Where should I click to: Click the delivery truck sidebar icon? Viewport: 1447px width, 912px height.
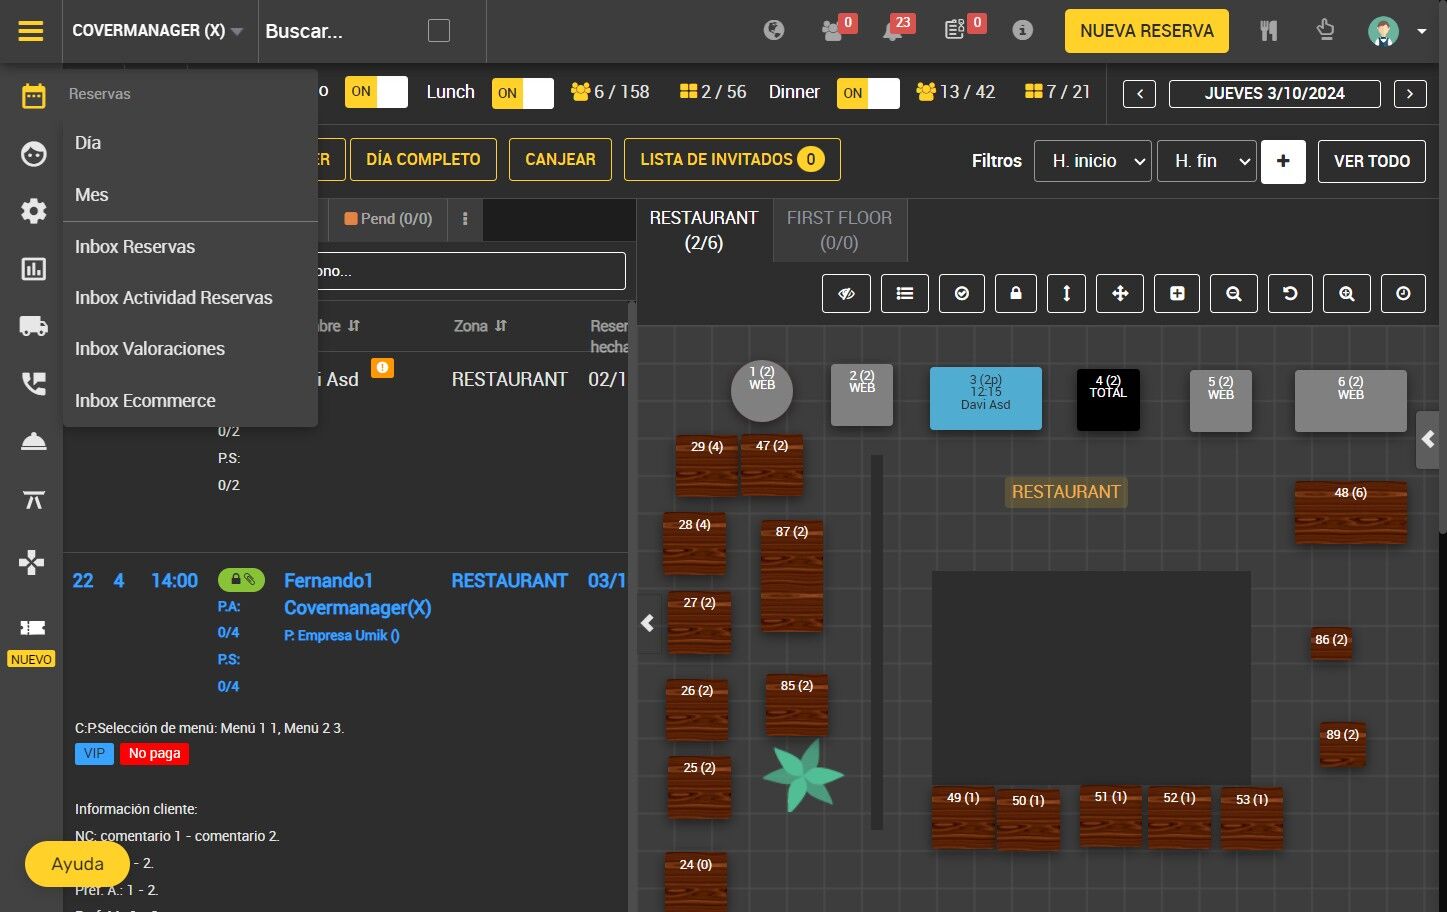click(33, 326)
